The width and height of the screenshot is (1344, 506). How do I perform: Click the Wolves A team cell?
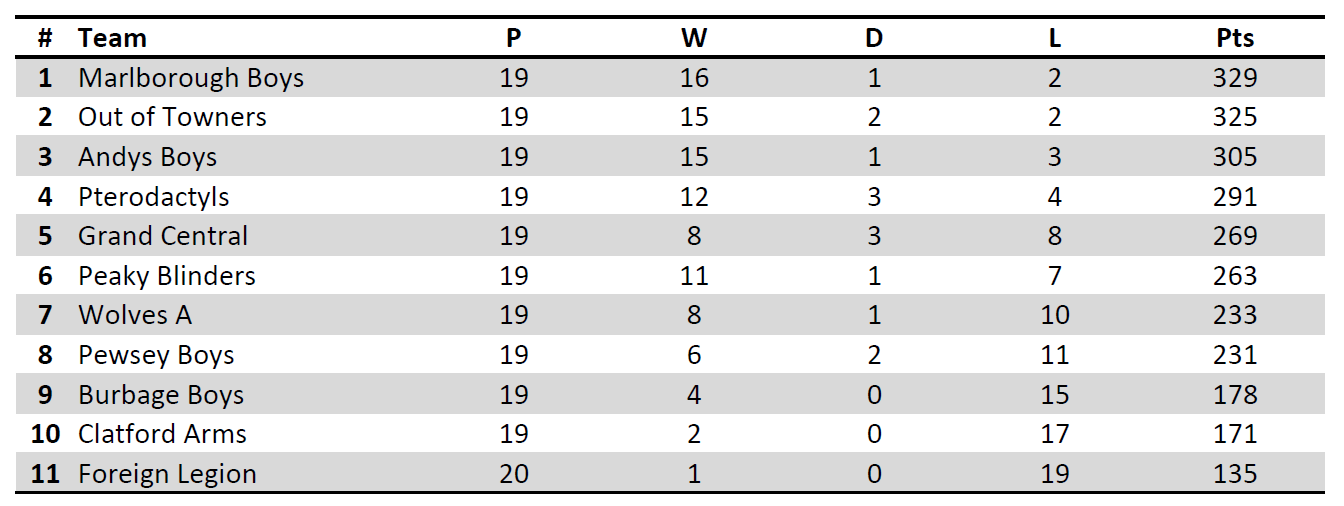pyautogui.click(x=135, y=315)
